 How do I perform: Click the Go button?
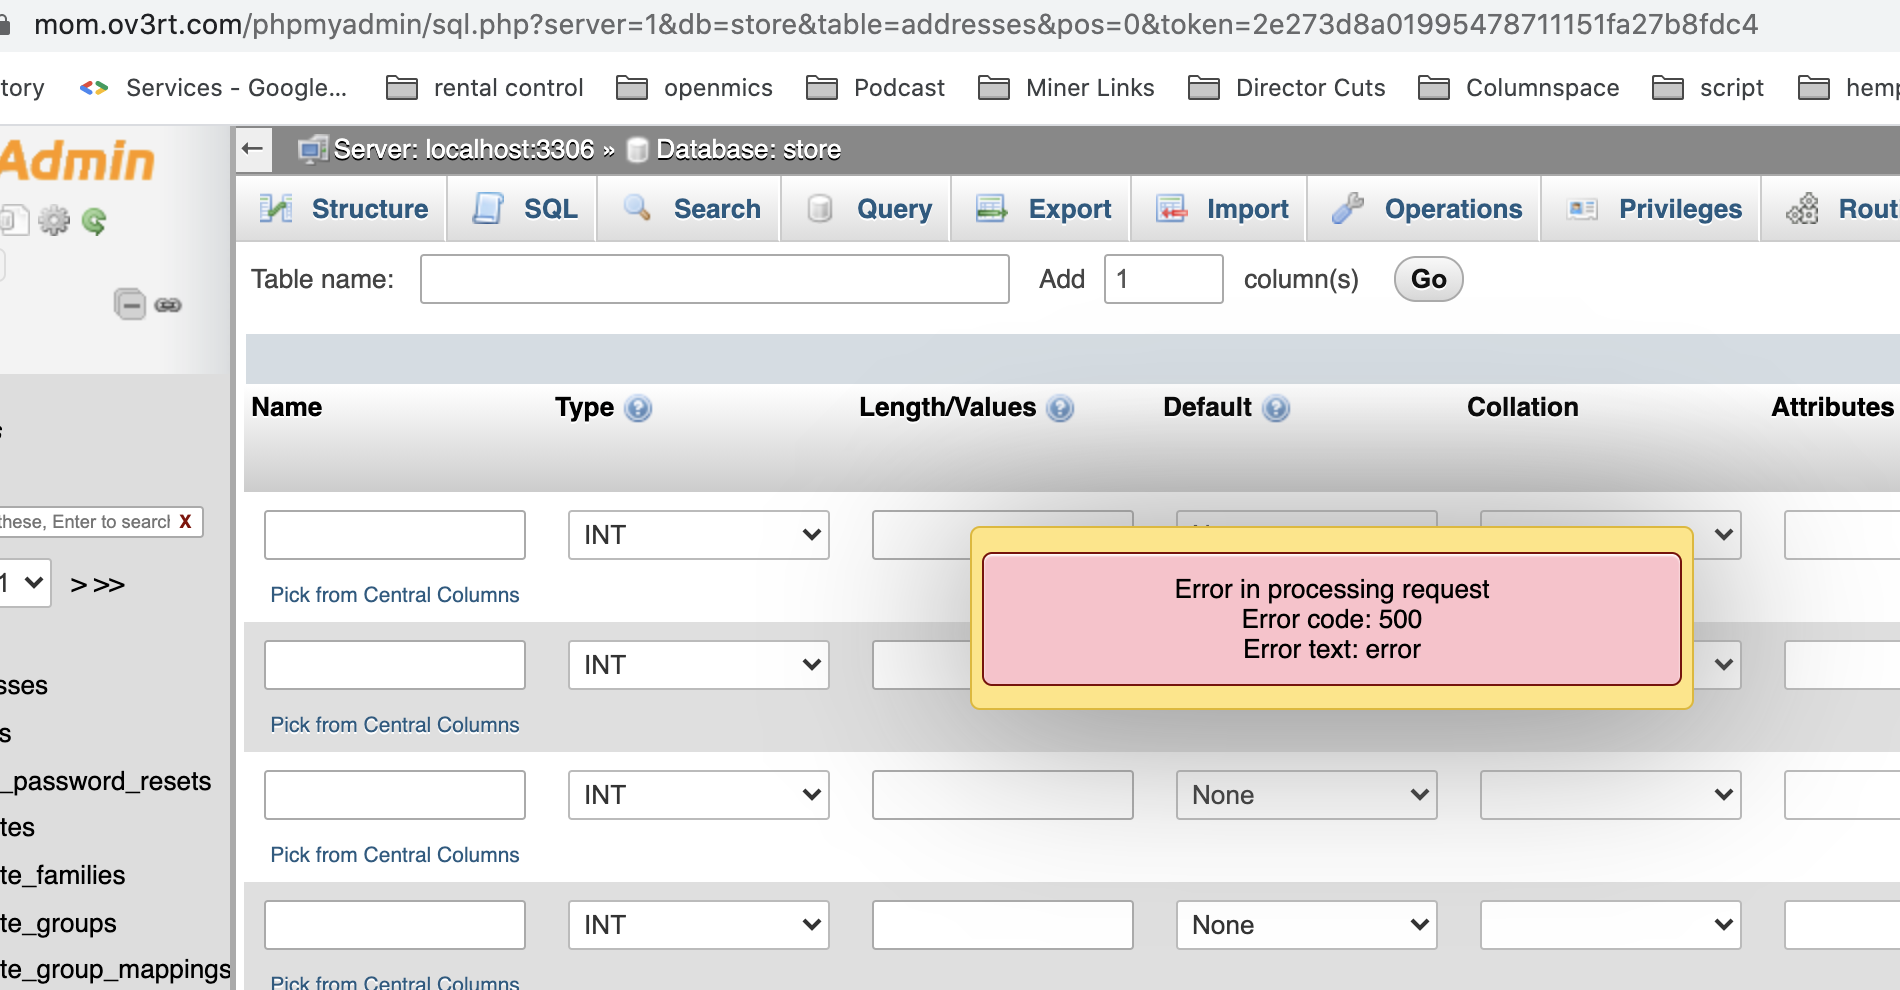tap(1429, 279)
